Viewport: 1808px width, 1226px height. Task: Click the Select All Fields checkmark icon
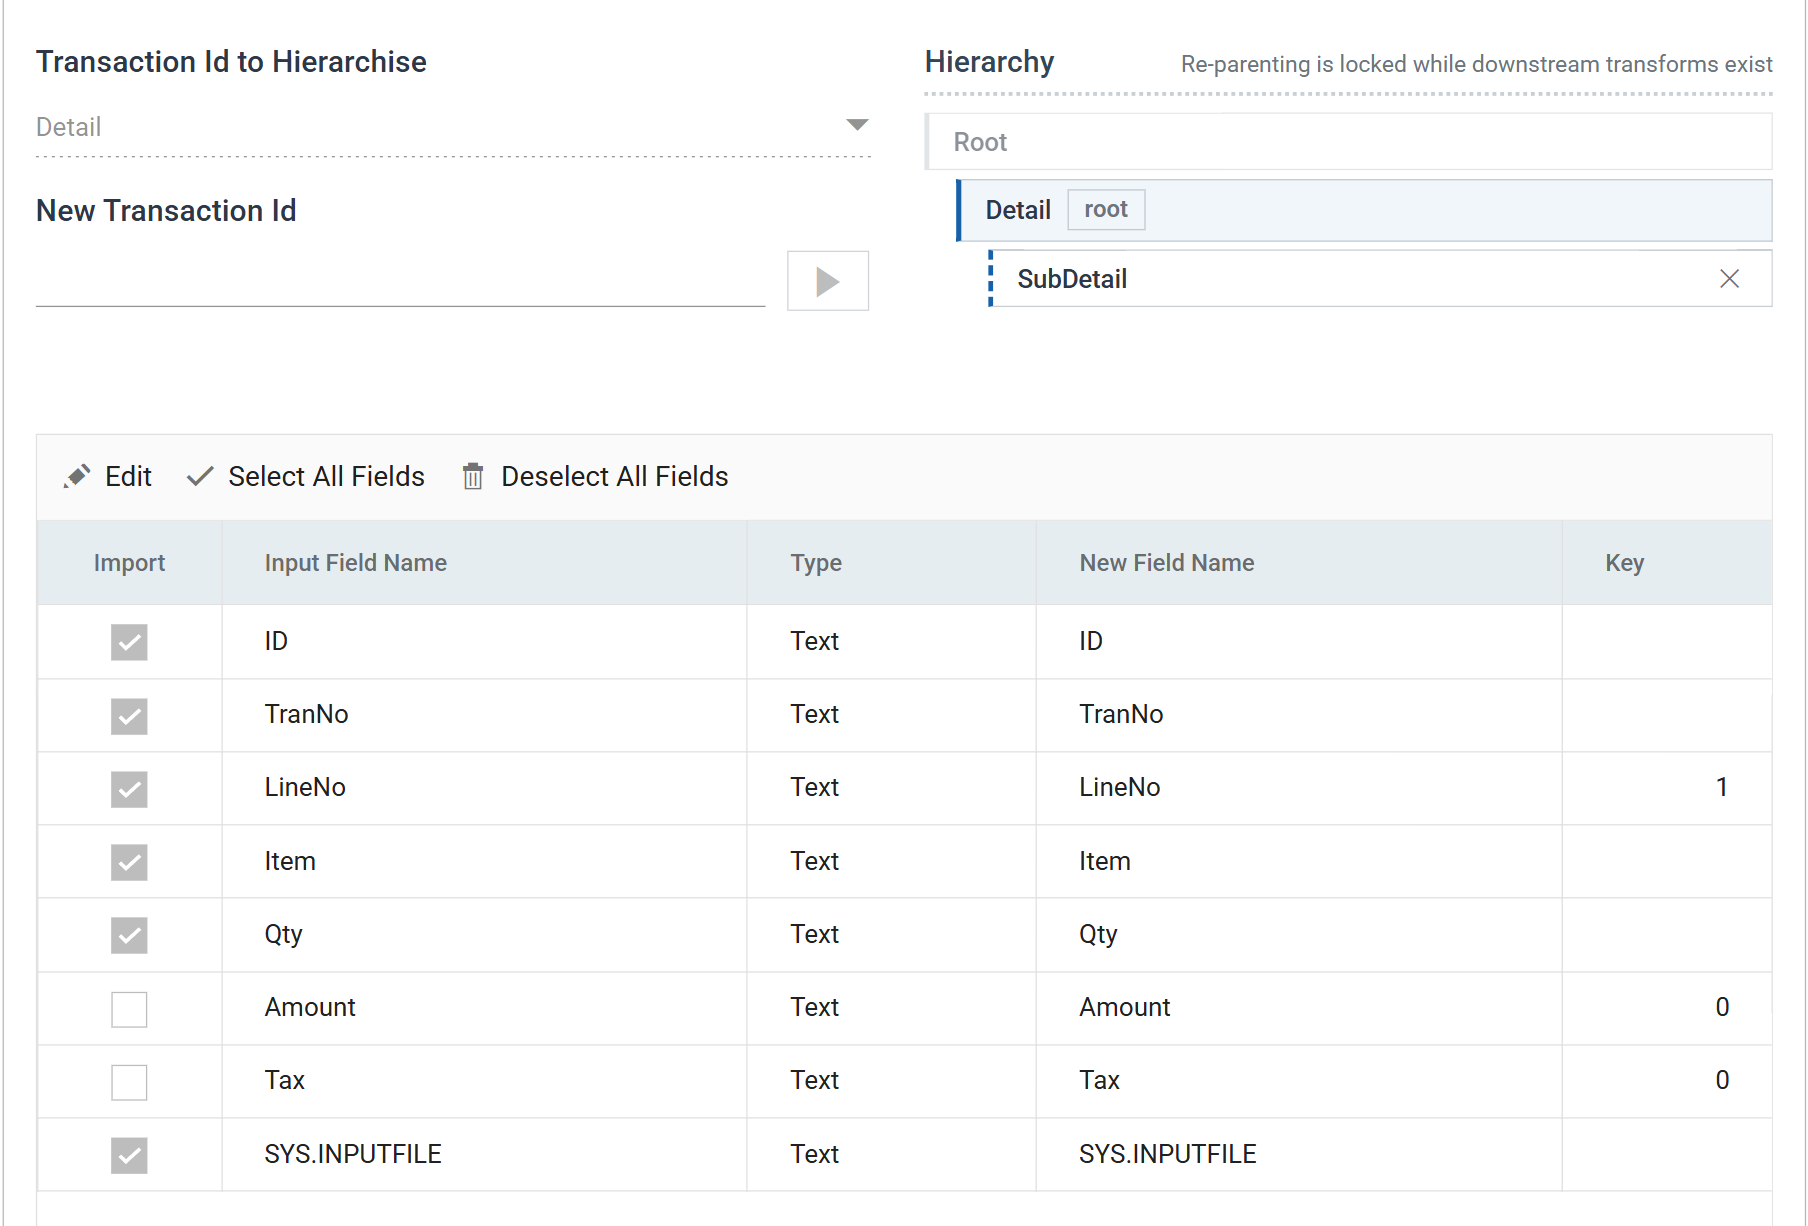[200, 476]
